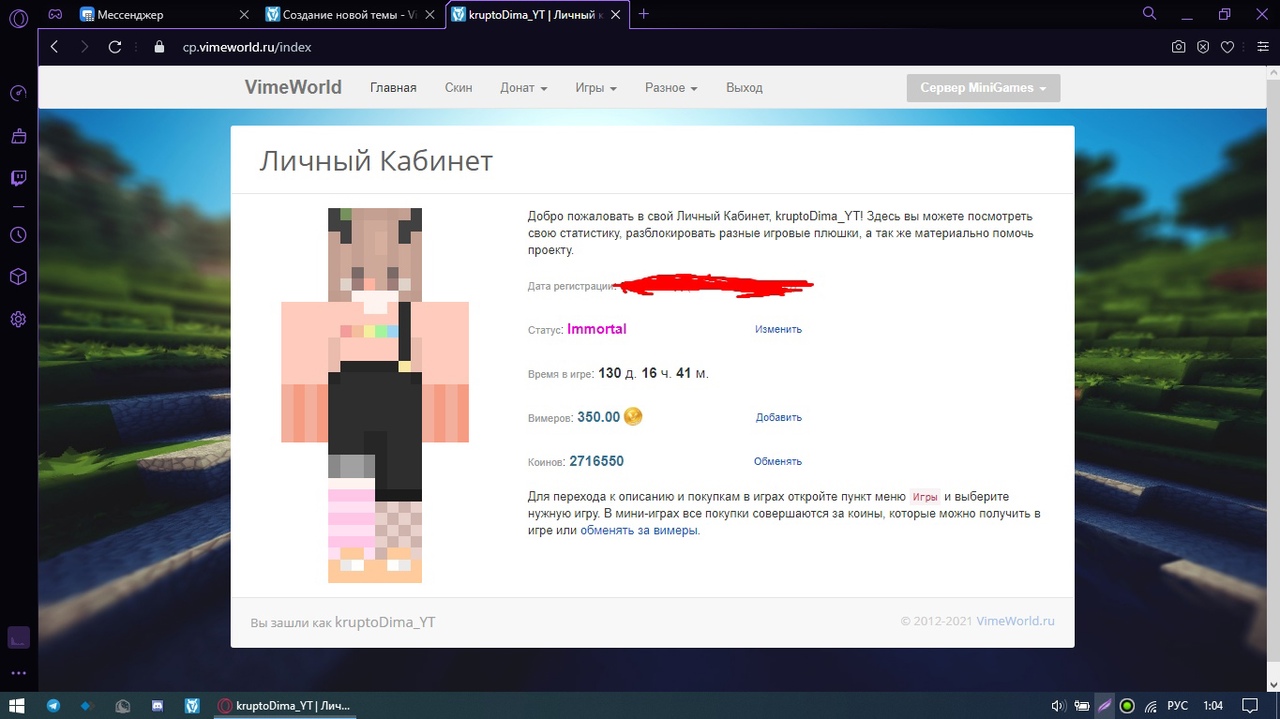Screen dimensions: 1280x719
Task: Click the Immortal status text
Action: (597, 329)
